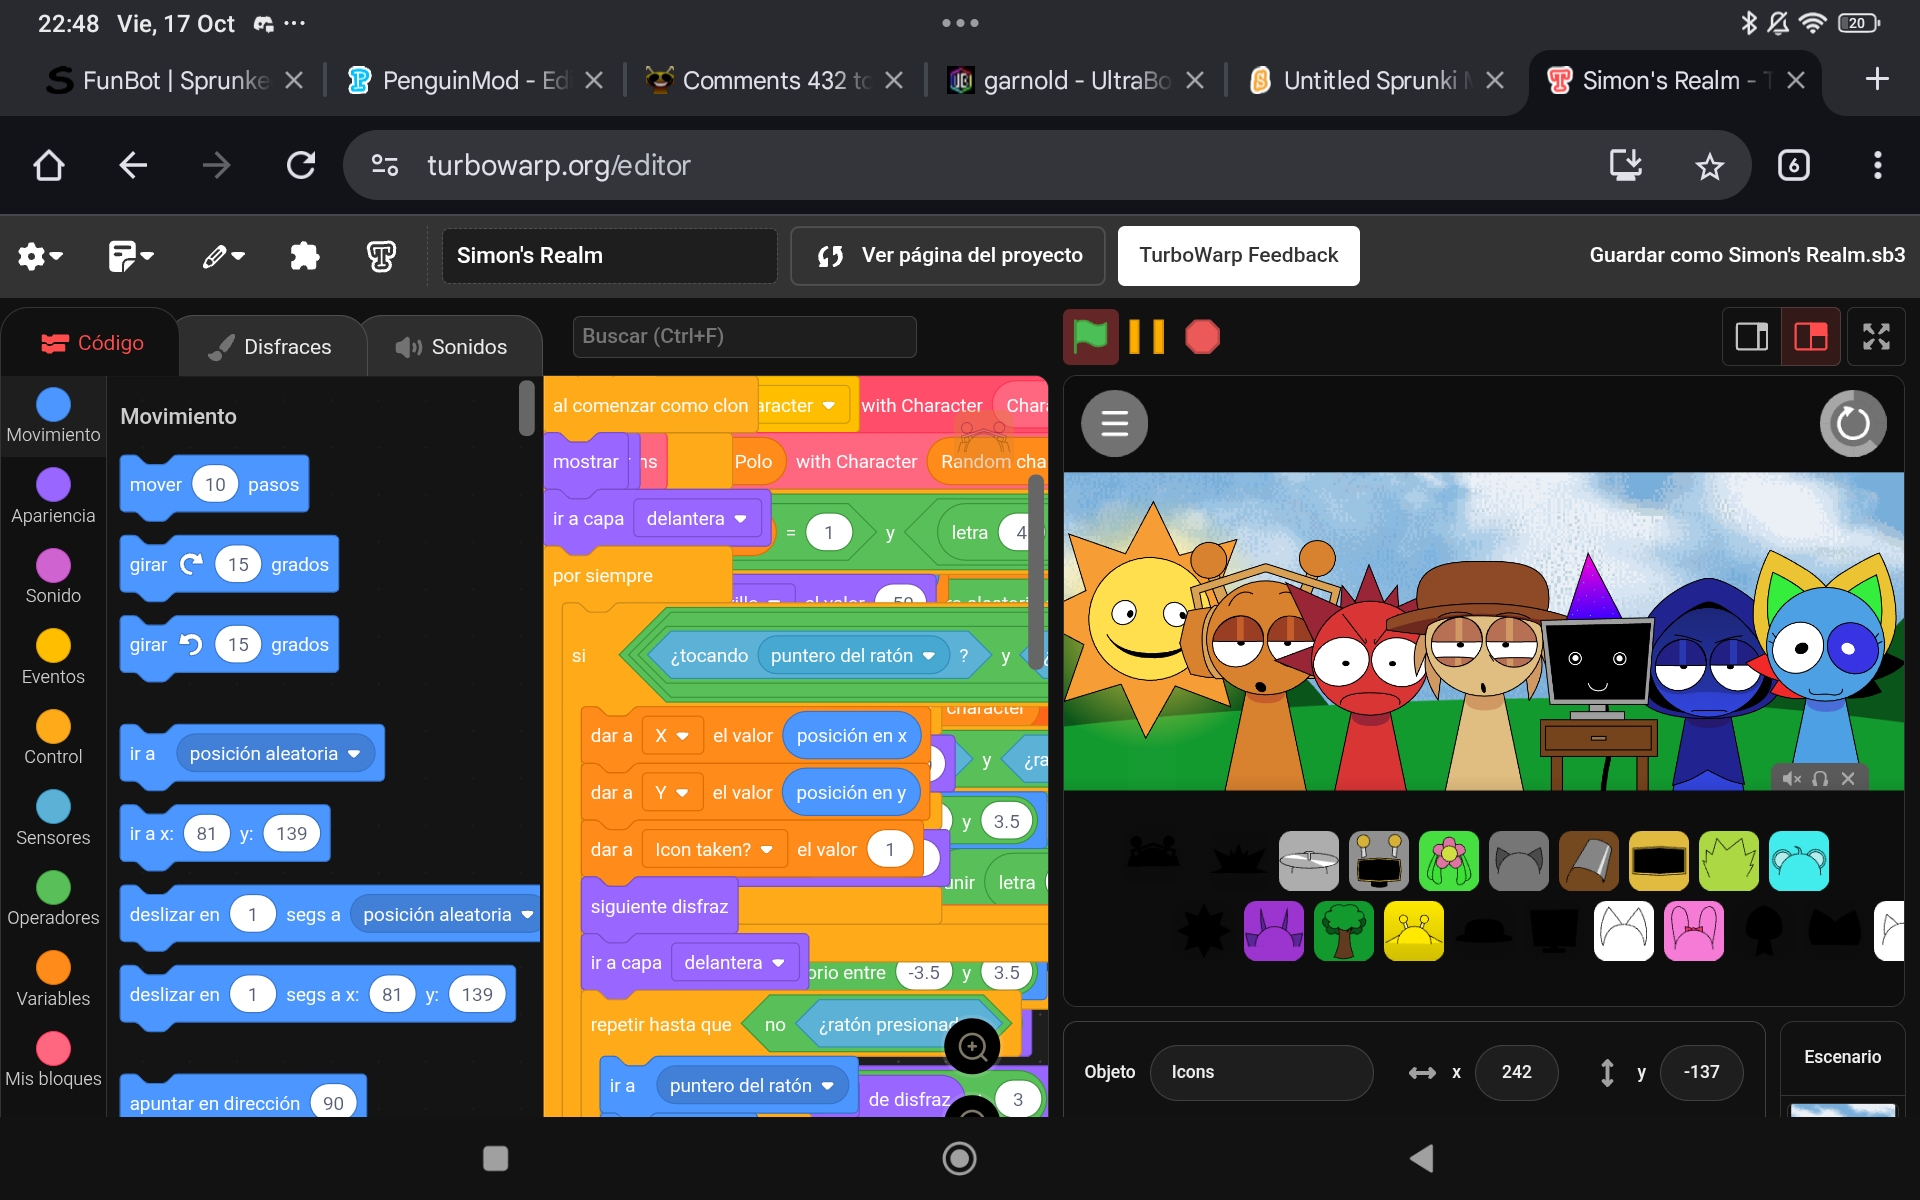
Task: Toggle small stage layout
Action: (1751, 337)
